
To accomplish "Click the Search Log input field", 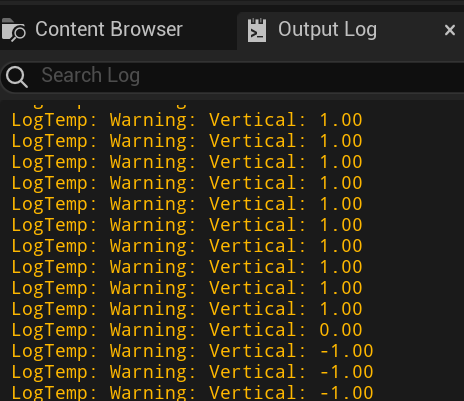I will [x=233, y=76].
